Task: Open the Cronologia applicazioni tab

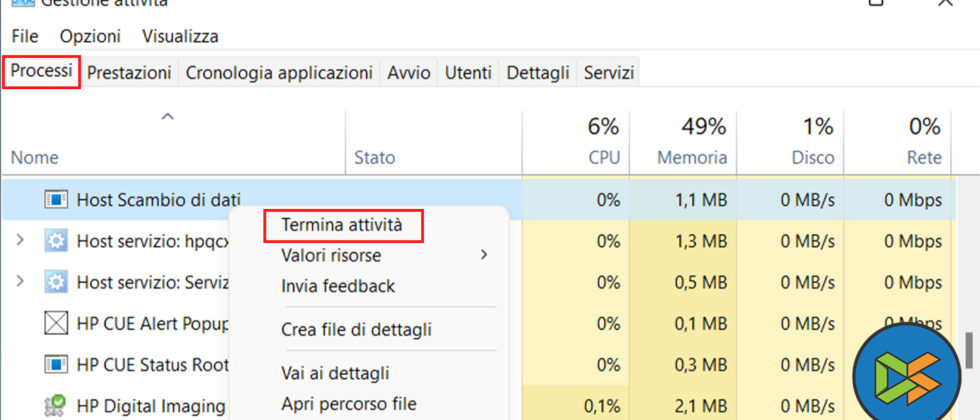Action: point(279,73)
